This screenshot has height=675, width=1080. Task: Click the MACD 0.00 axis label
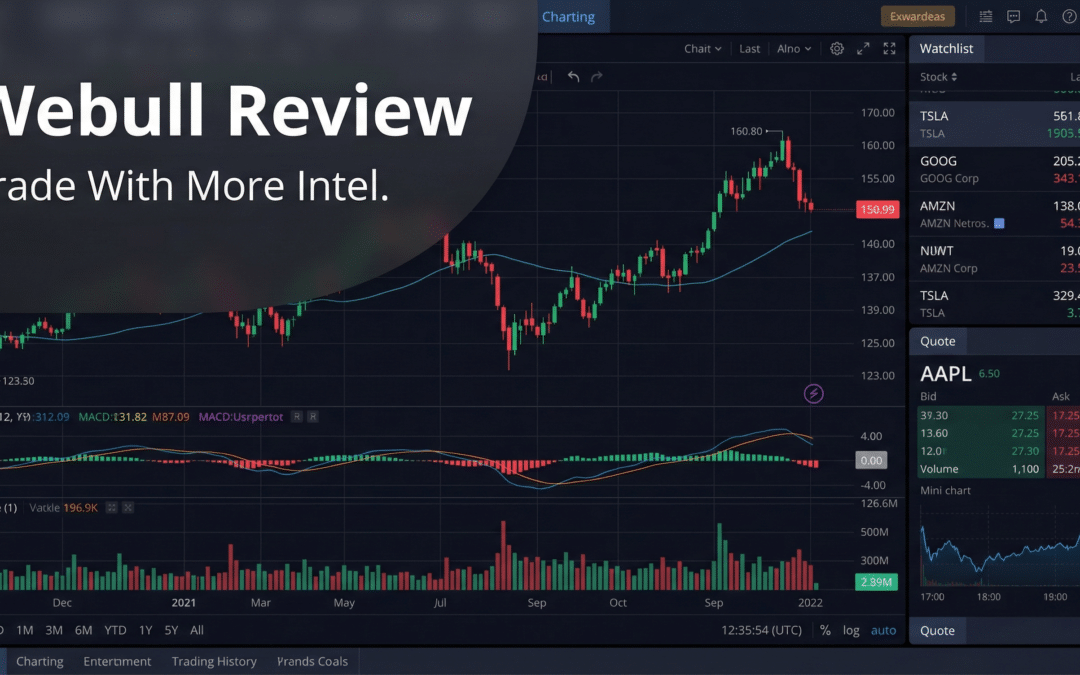[871, 460]
